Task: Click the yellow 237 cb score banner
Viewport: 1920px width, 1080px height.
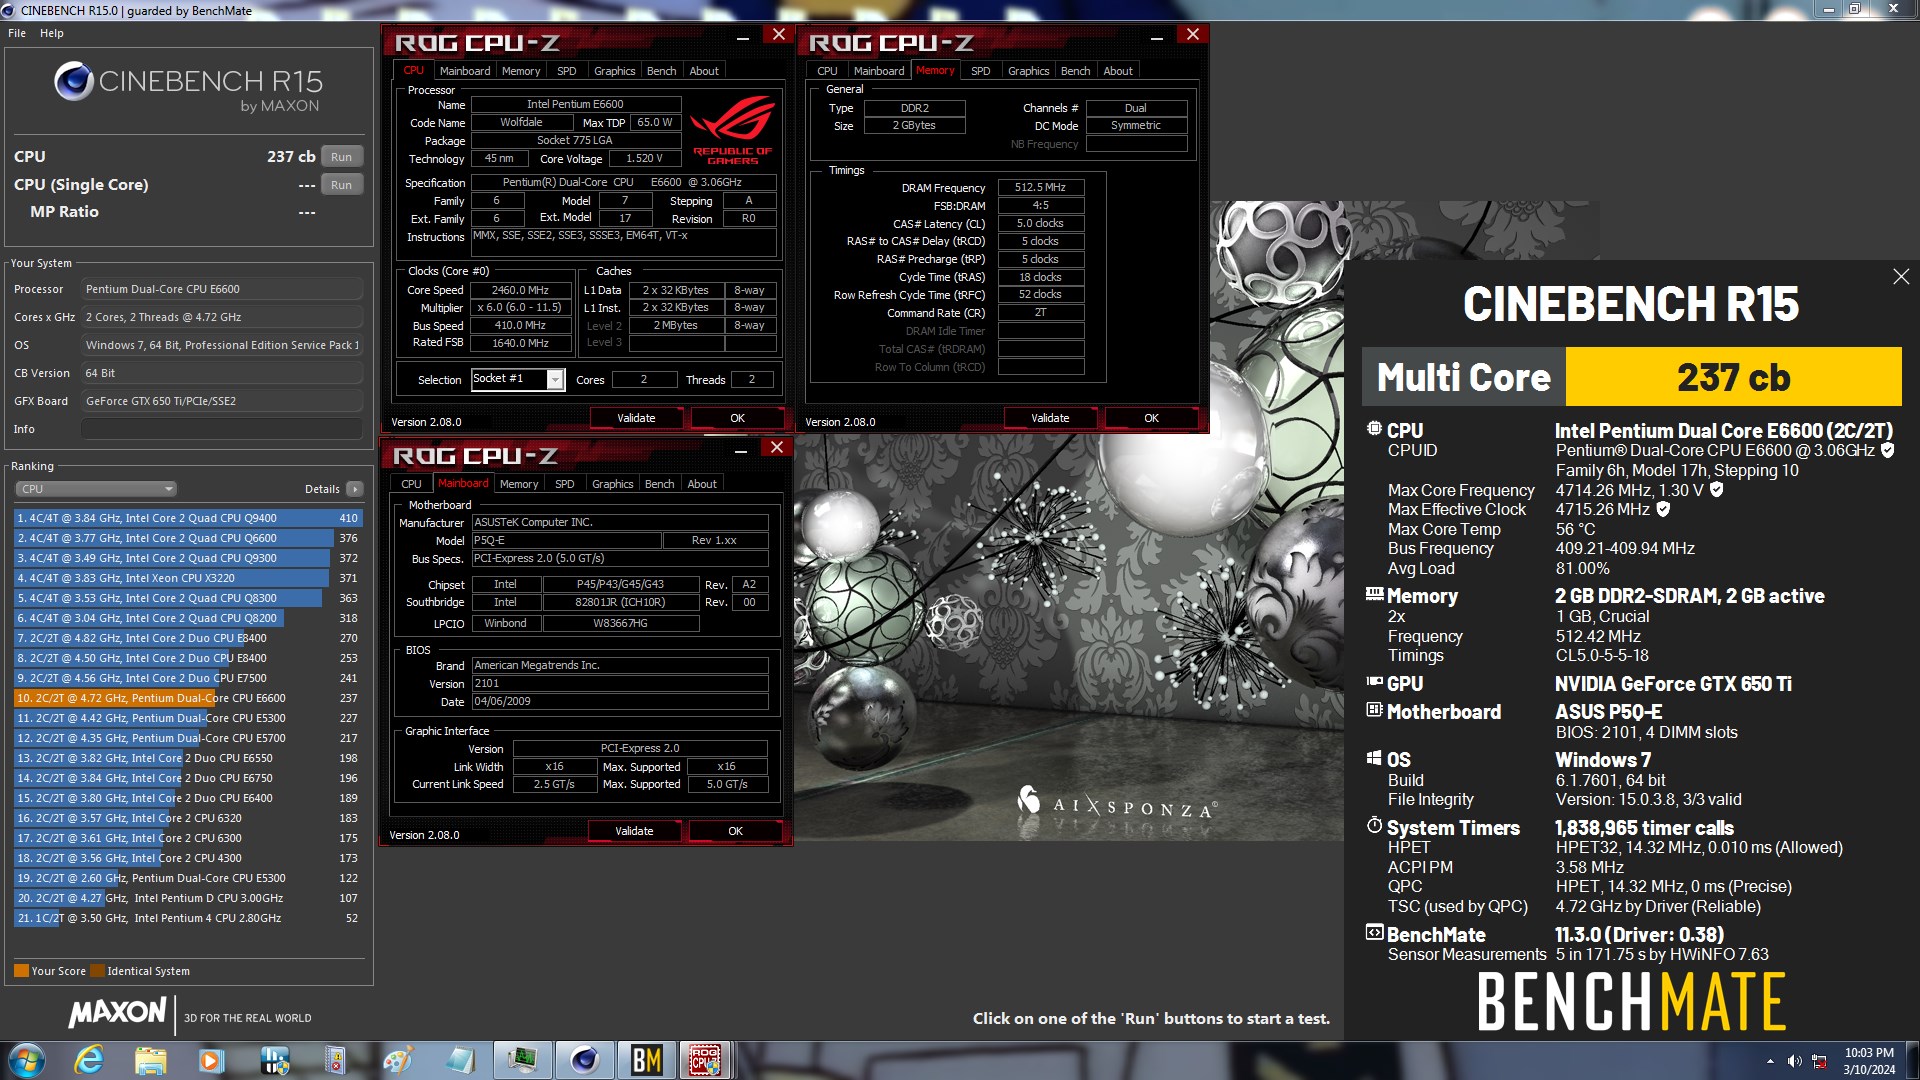Action: 1733,377
